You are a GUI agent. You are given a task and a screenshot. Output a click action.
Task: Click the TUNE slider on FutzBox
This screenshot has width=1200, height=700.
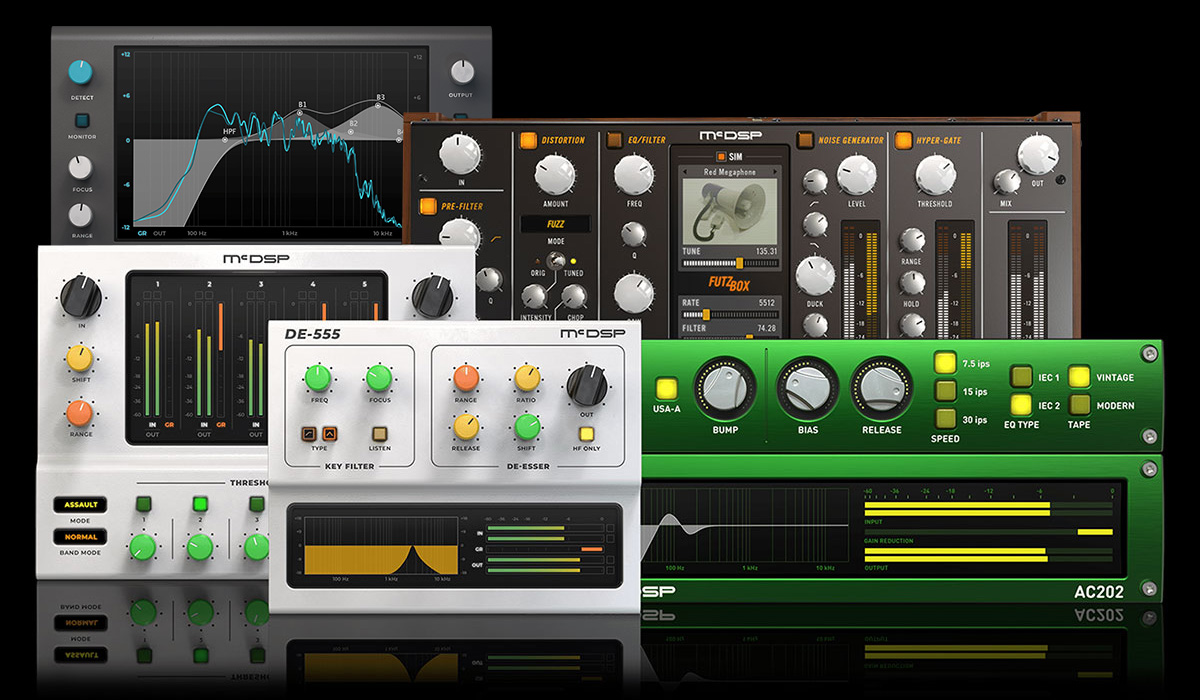click(731, 263)
